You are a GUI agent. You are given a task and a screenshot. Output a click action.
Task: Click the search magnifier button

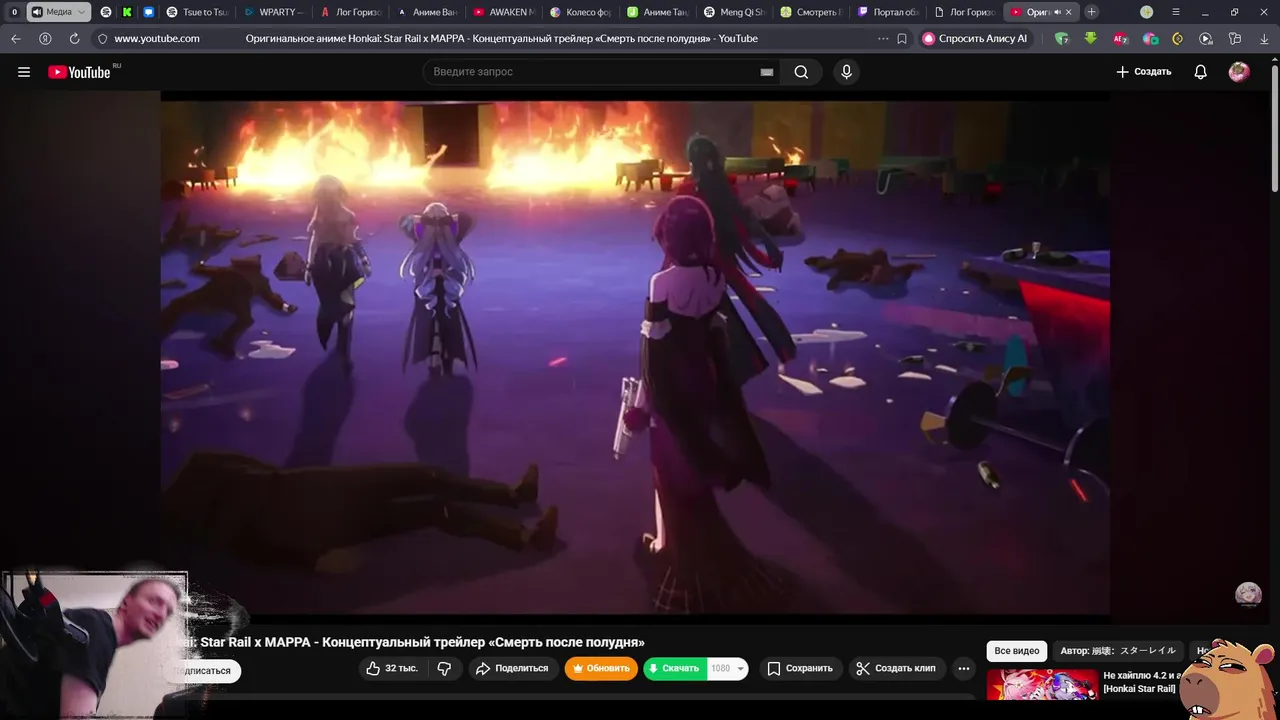point(801,72)
